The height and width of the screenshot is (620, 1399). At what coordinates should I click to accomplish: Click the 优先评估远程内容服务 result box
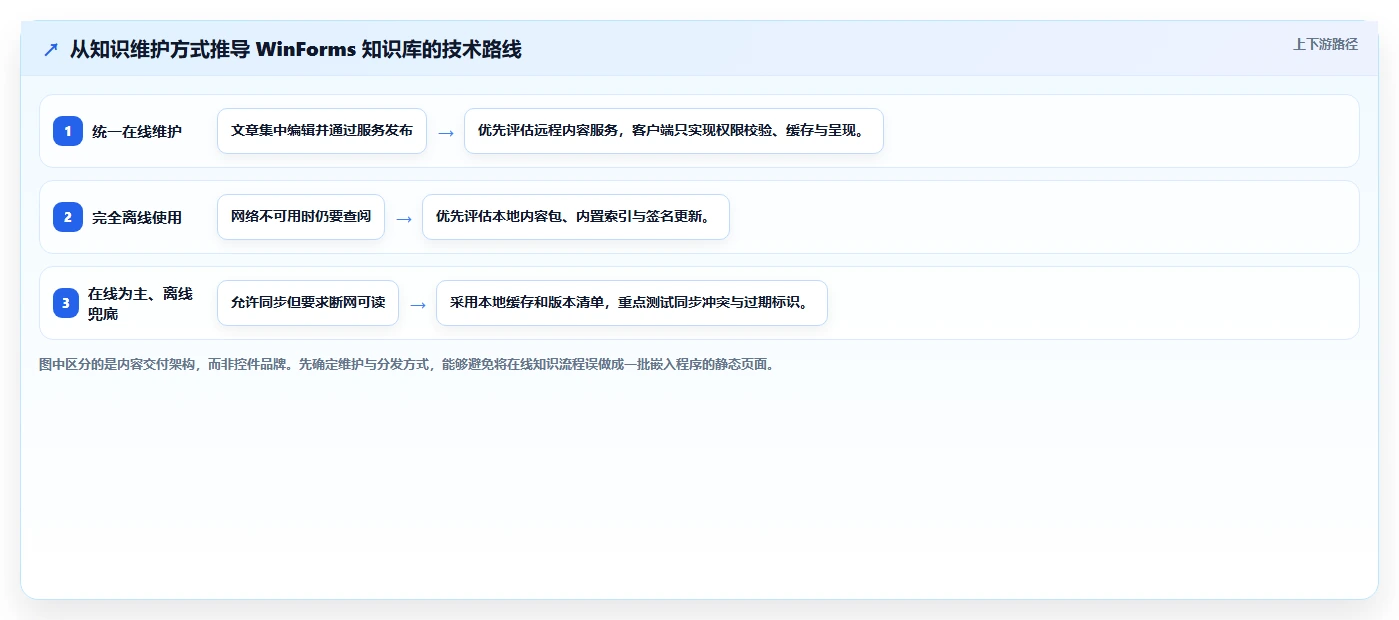pyautogui.click(x=674, y=131)
